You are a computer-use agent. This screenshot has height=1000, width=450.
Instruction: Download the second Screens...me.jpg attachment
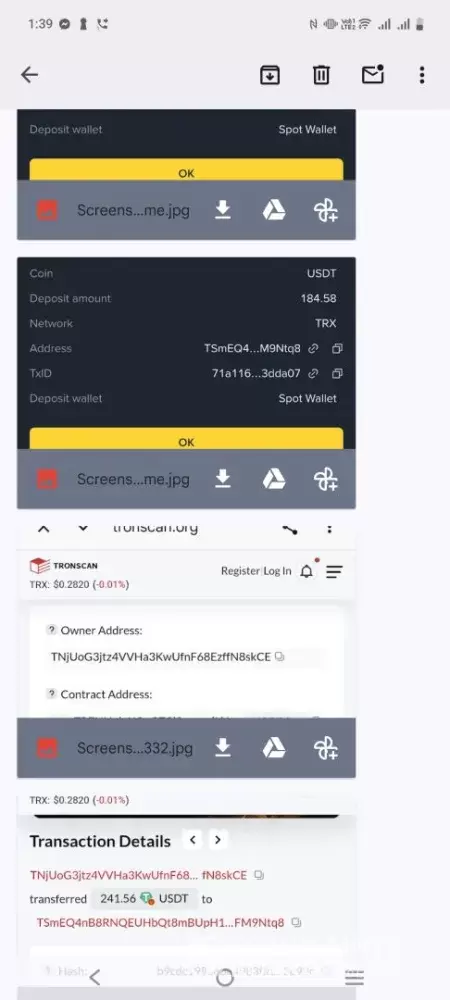coord(222,479)
